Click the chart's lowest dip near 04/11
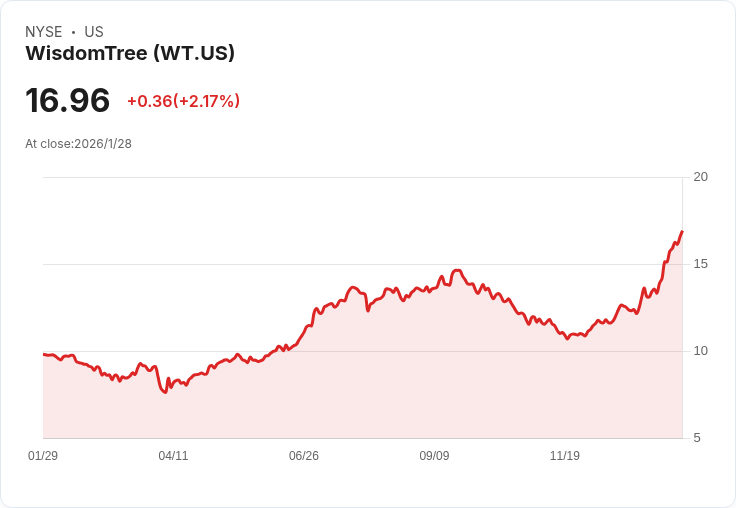The width and height of the screenshot is (736, 508). click(165, 392)
